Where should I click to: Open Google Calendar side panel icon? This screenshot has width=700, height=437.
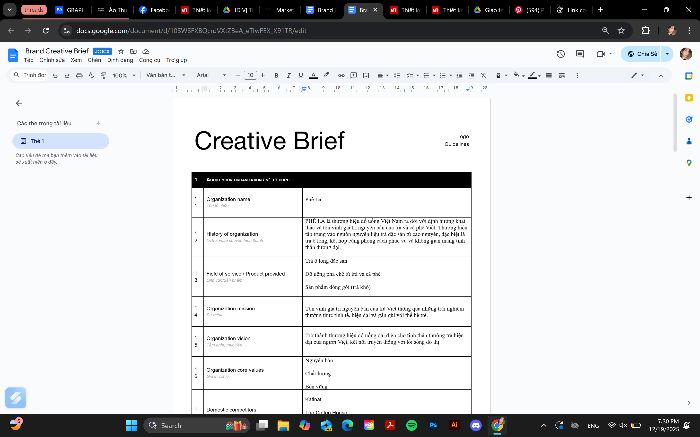689,76
